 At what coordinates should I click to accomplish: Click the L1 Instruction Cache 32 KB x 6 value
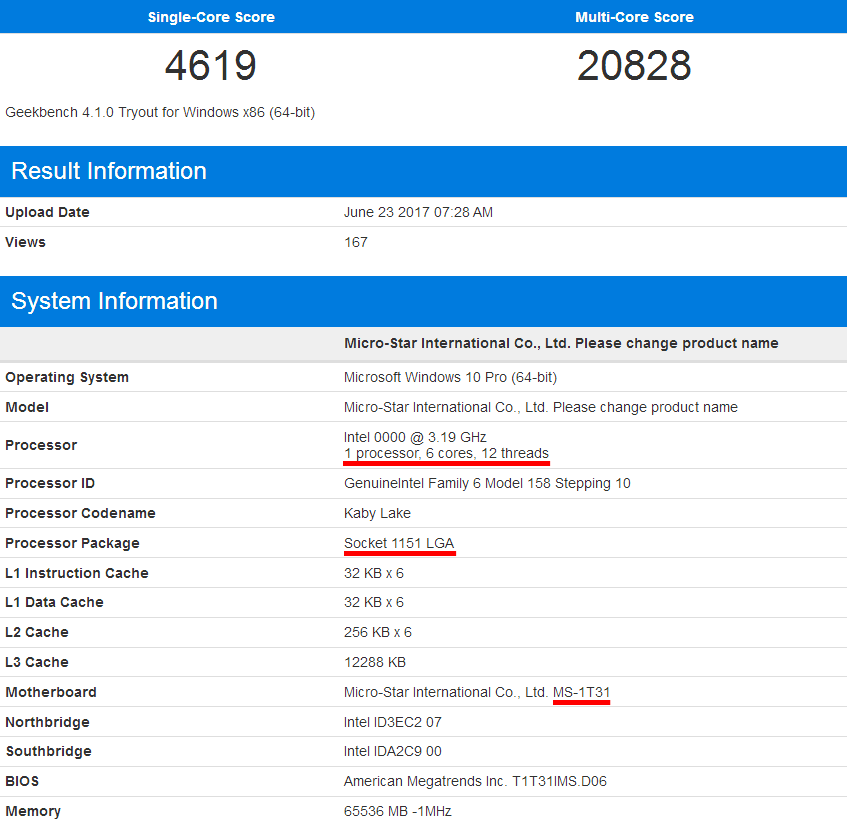point(374,573)
